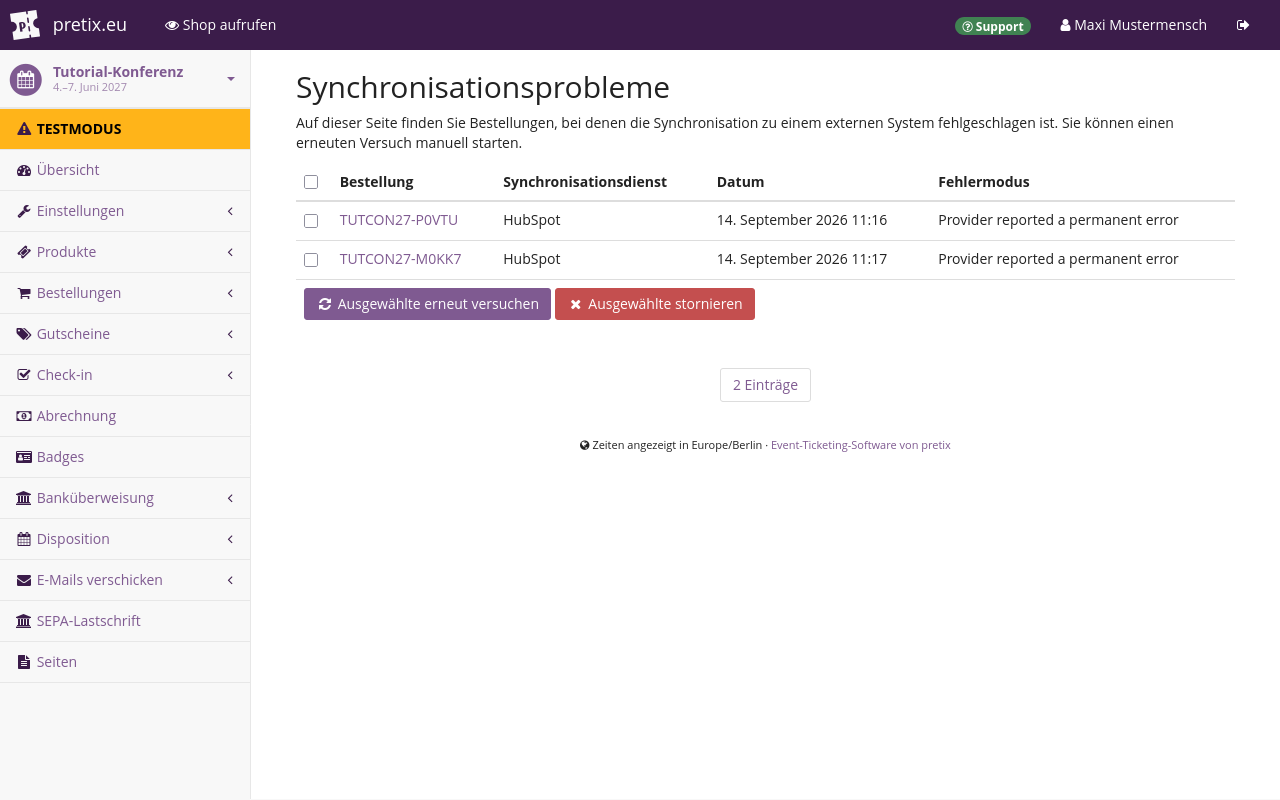Click the Shop aufrufen link
This screenshot has width=1280, height=800.
point(221,25)
